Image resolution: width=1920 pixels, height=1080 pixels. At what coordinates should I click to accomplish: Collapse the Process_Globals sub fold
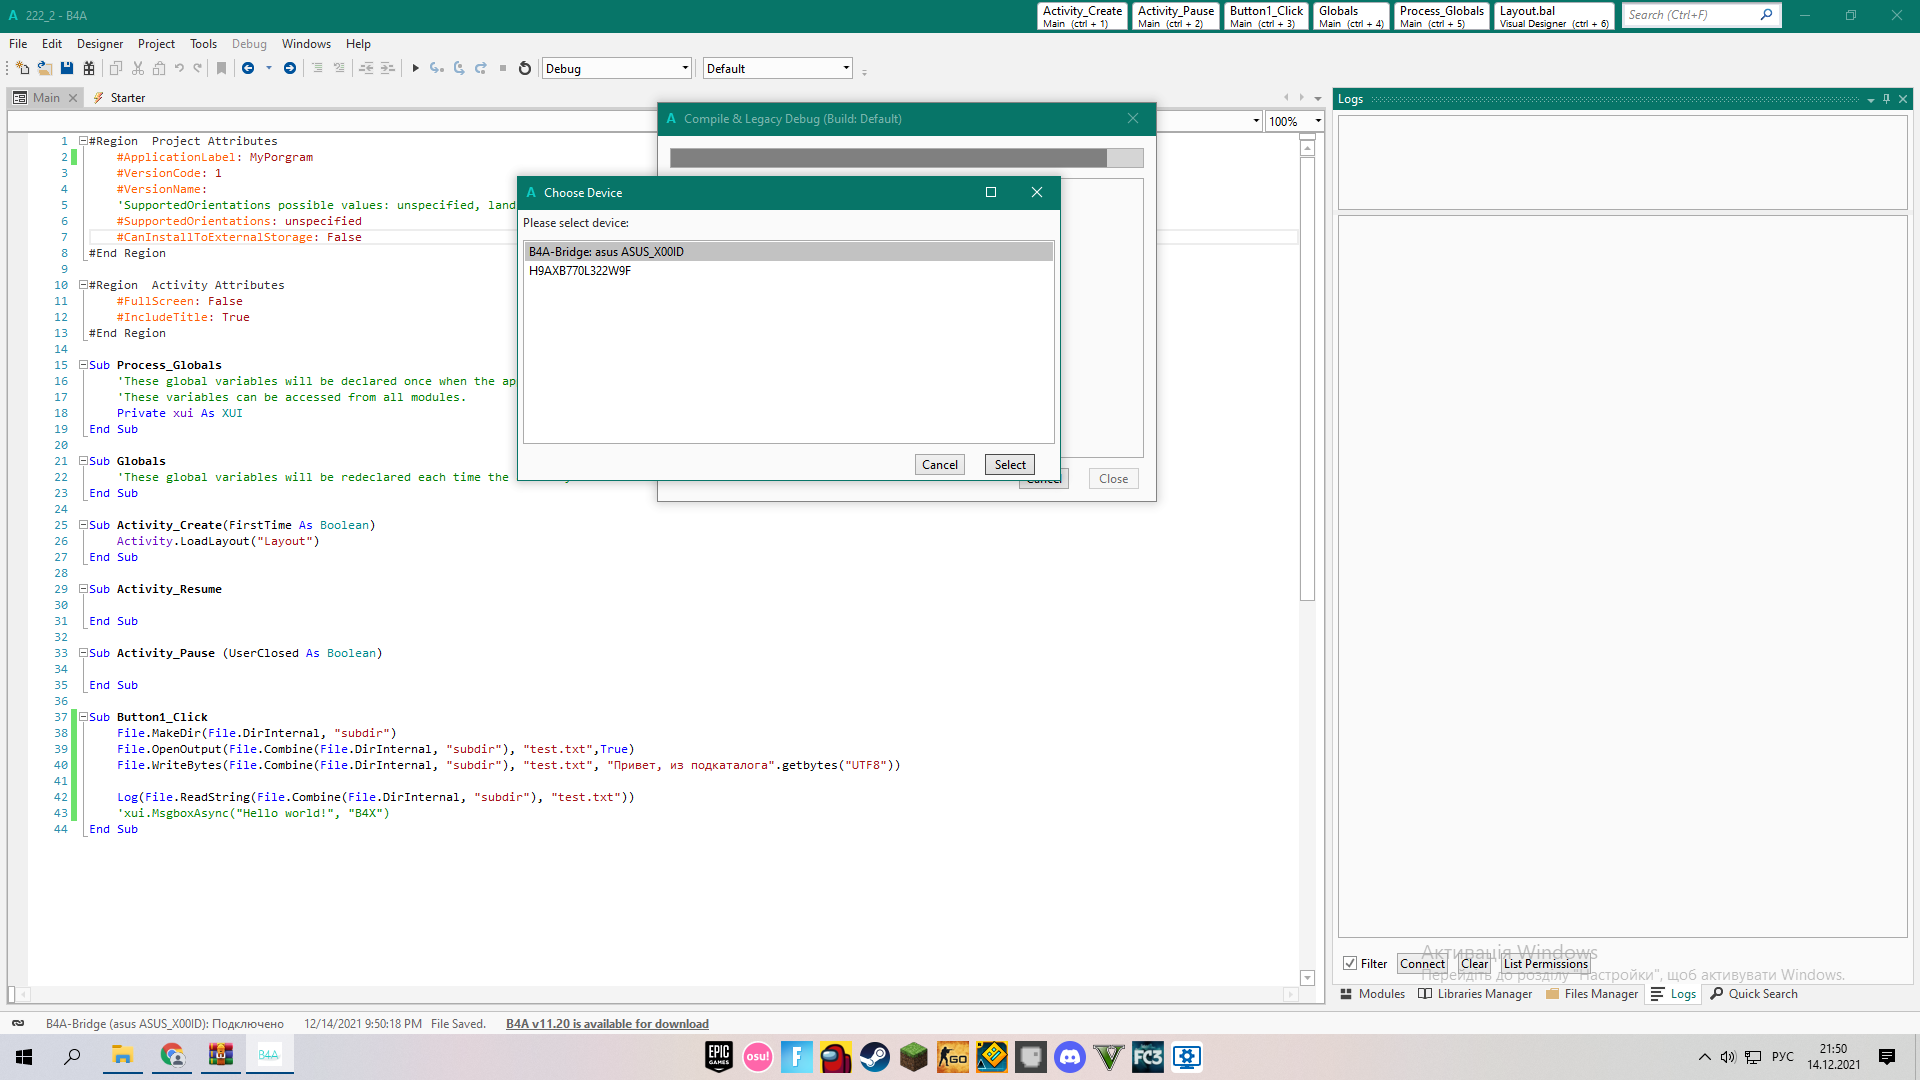click(x=82, y=364)
